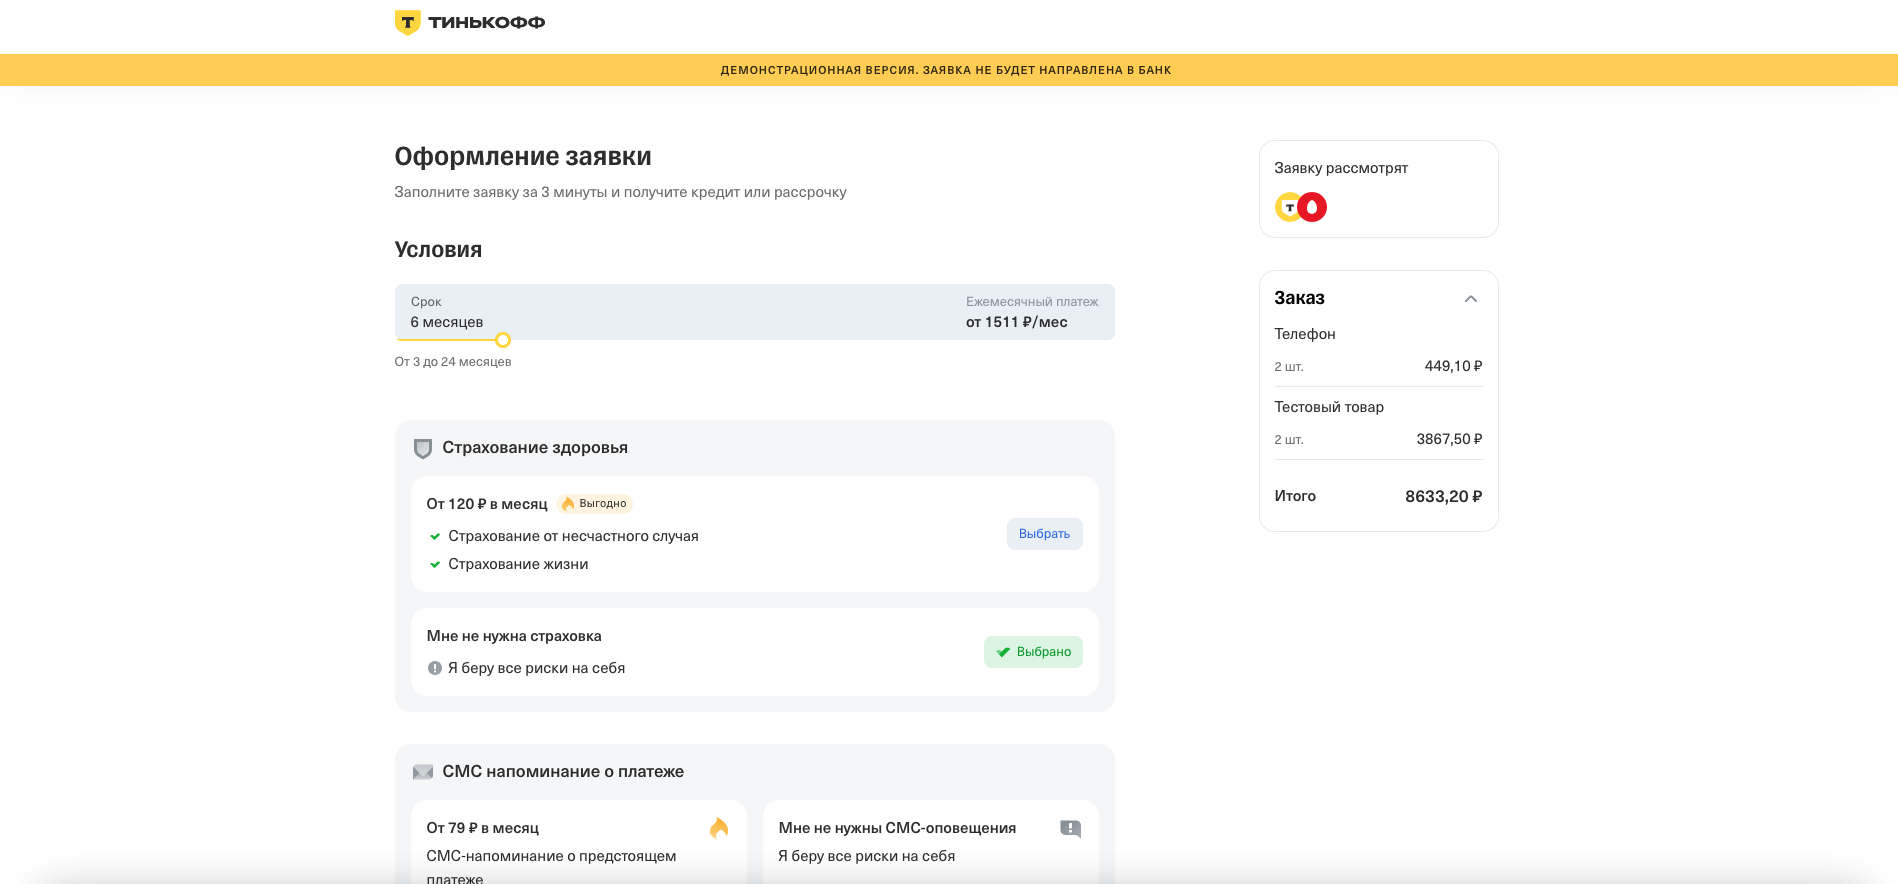Click the checkmark beside 'Страхование жизни'

click(x=435, y=565)
